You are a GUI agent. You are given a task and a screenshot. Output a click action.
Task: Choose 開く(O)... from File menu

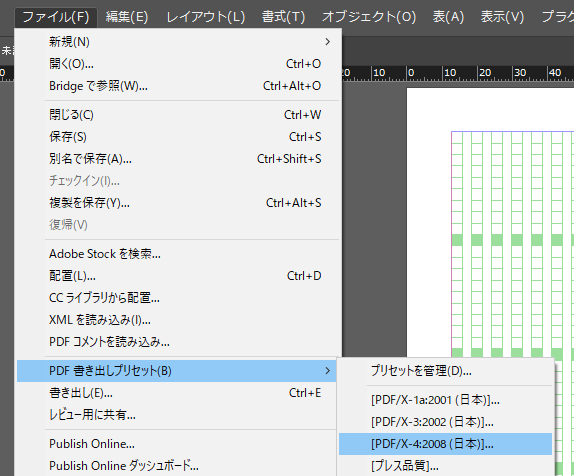click(177, 64)
